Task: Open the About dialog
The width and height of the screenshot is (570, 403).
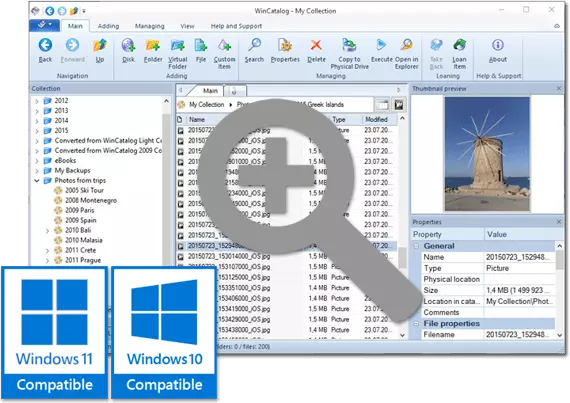Action: click(x=498, y=50)
